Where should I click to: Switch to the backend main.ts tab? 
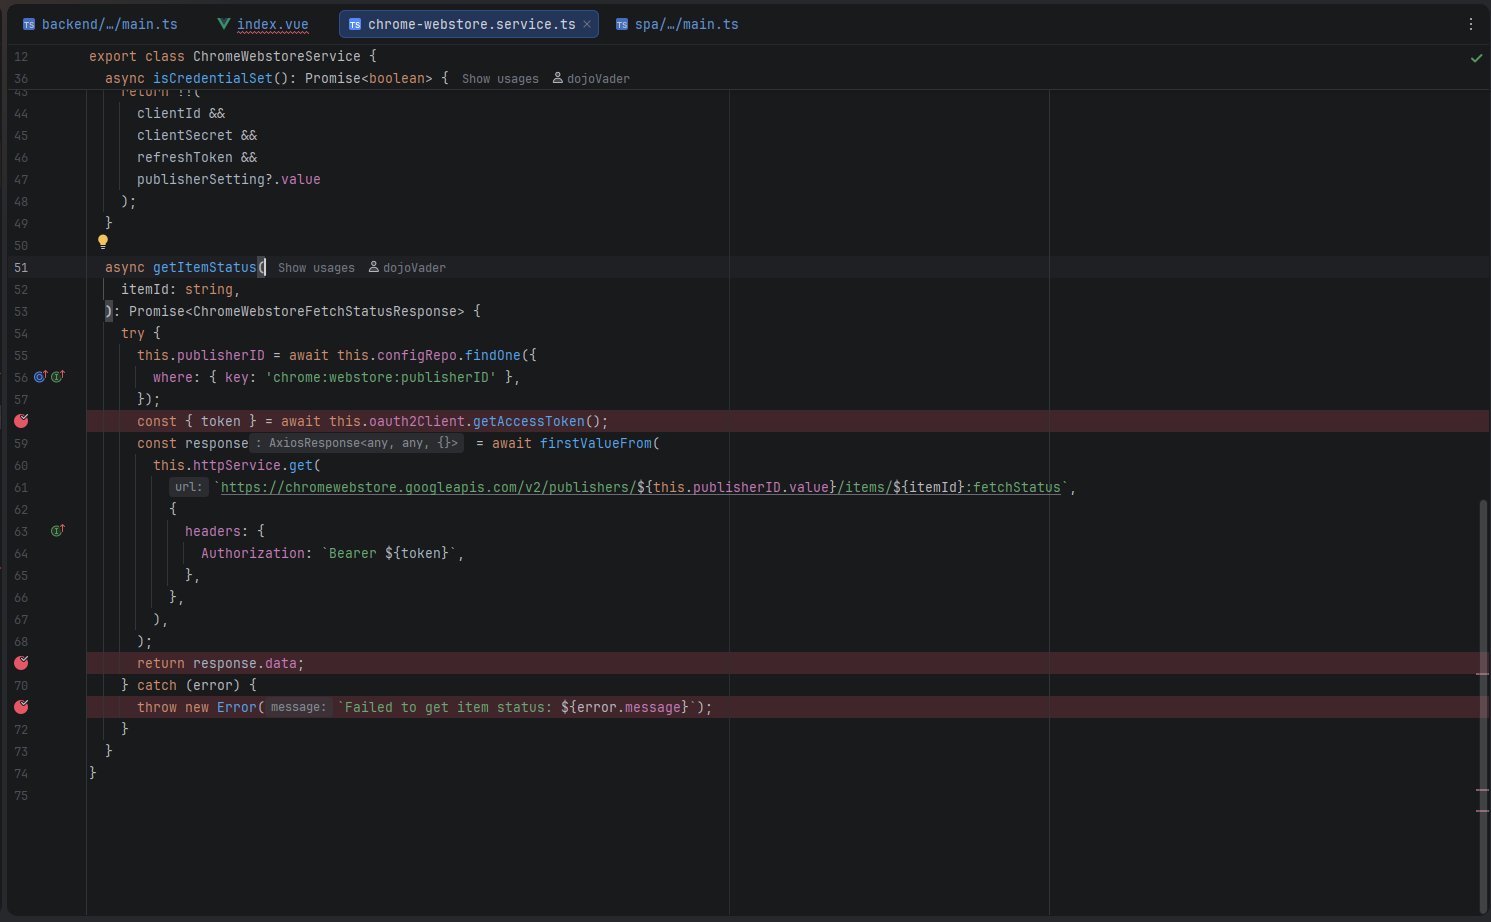[x=109, y=24]
